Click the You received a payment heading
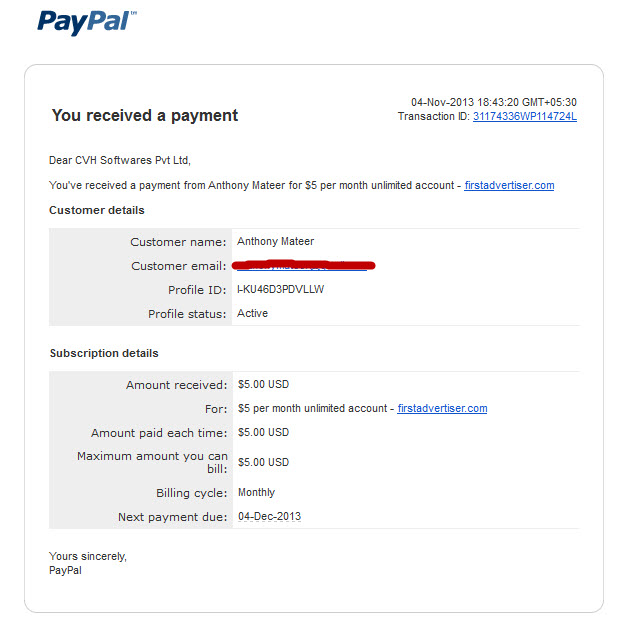 (x=145, y=116)
